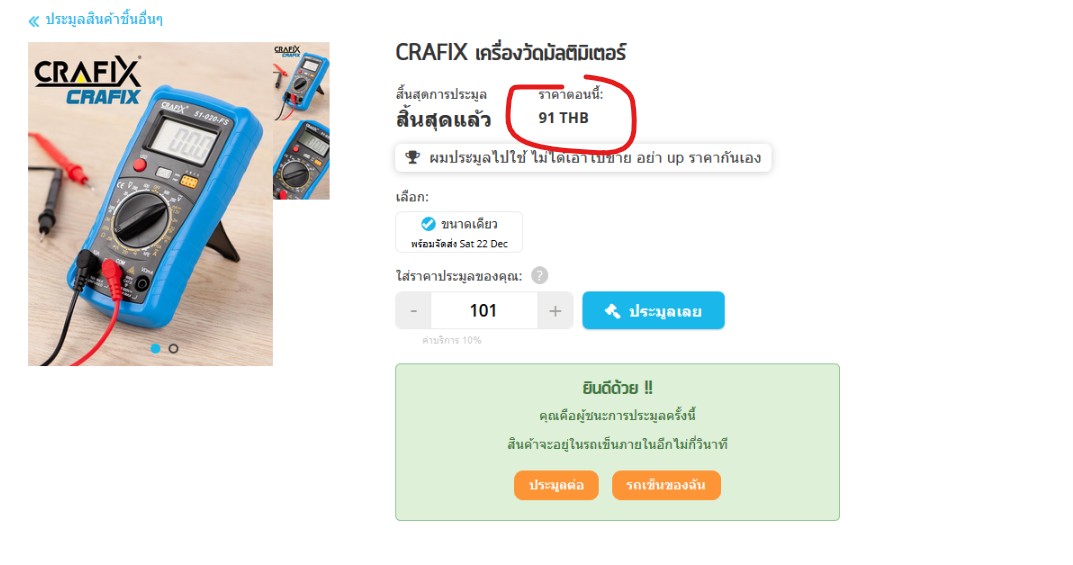Open รถเข็นของฉัน cart button
The width and height of the screenshot is (1073, 565).
click(x=666, y=485)
